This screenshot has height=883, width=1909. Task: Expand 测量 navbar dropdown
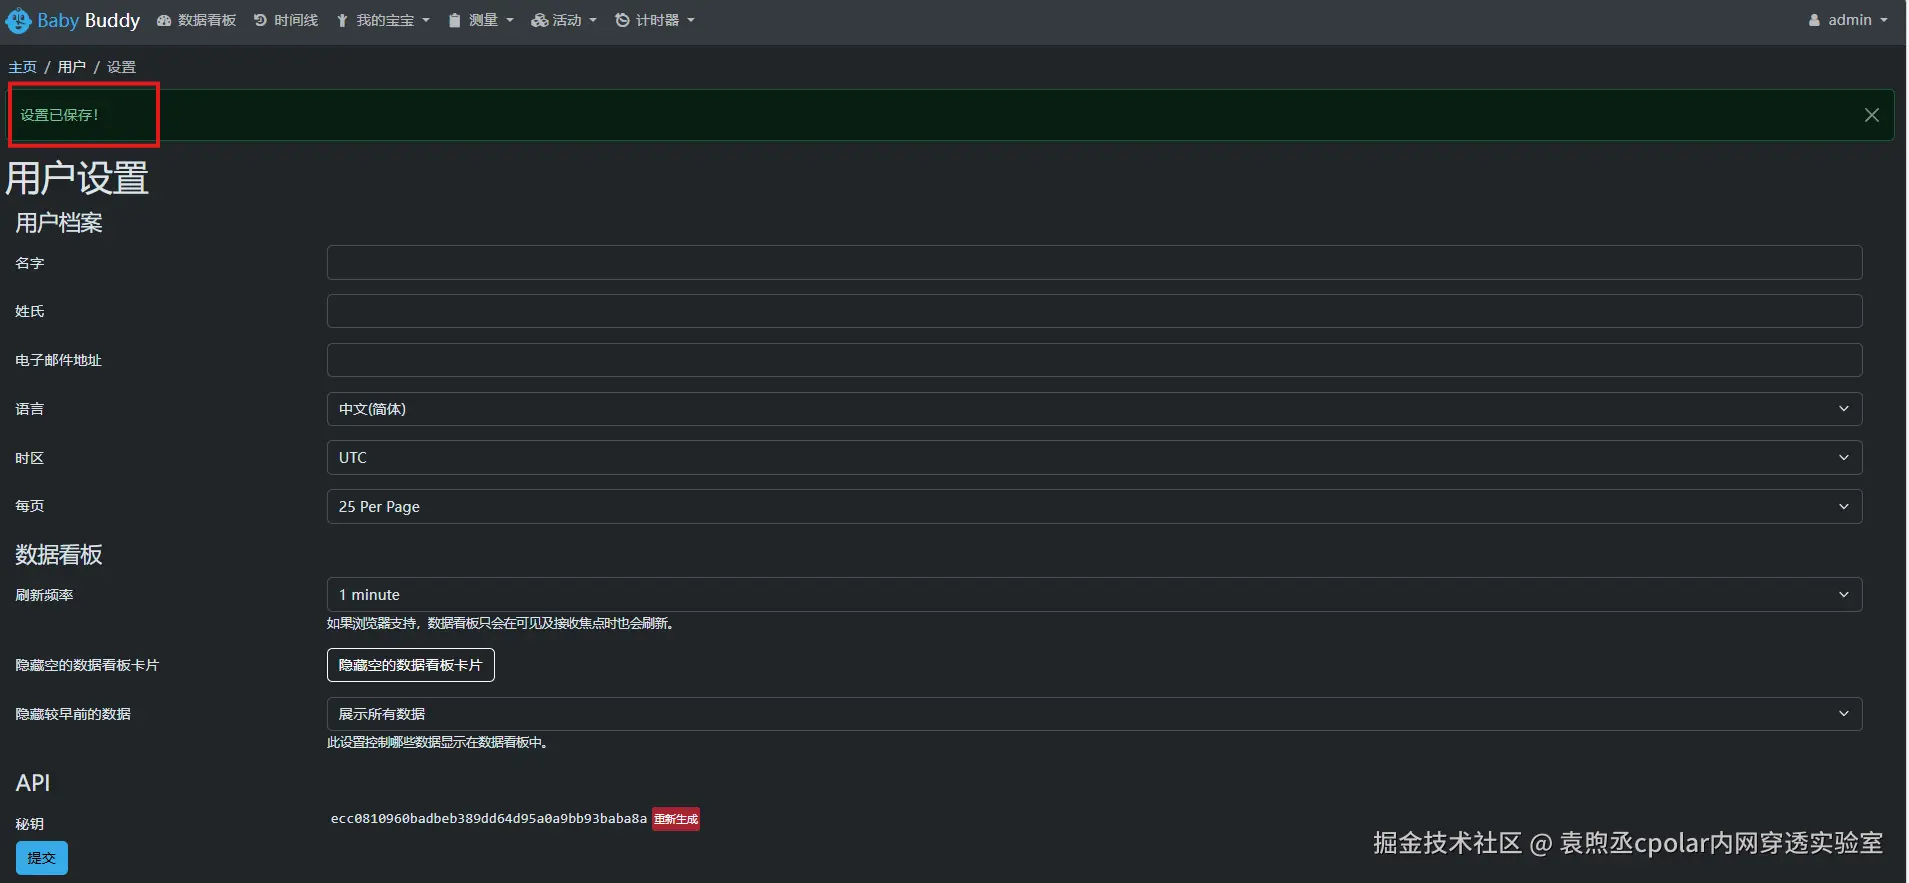(x=481, y=20)
